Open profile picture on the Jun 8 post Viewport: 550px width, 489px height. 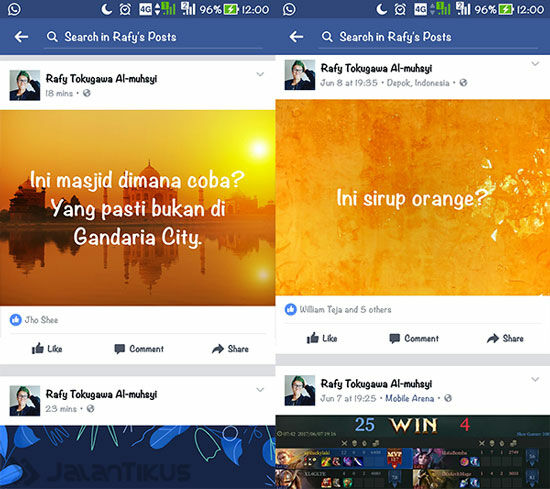(300, 75)
